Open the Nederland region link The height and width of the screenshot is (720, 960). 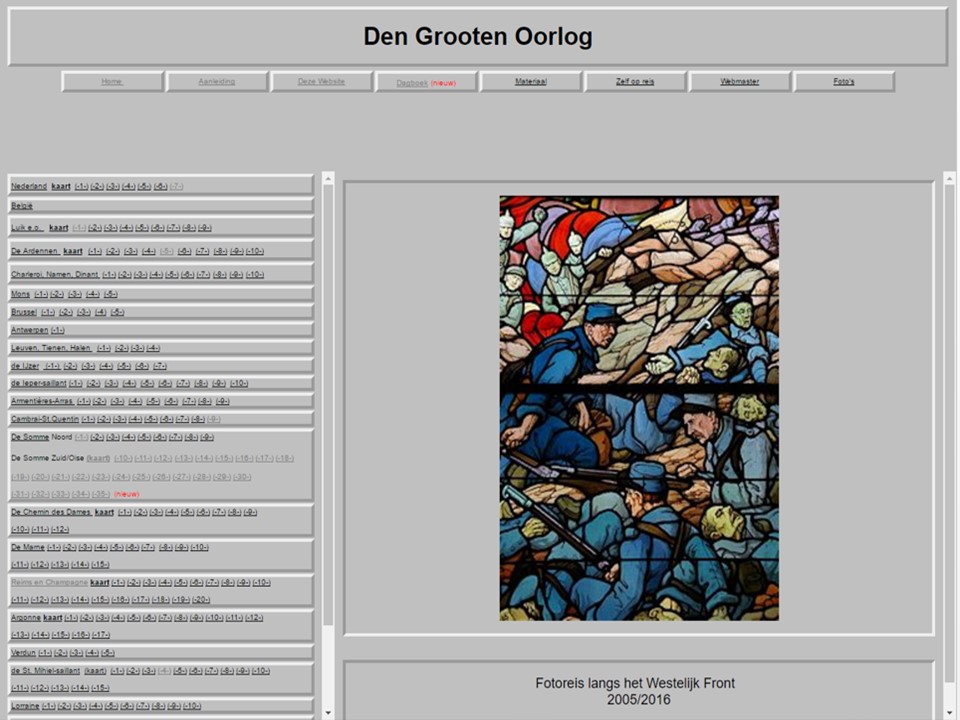[29, 186]
